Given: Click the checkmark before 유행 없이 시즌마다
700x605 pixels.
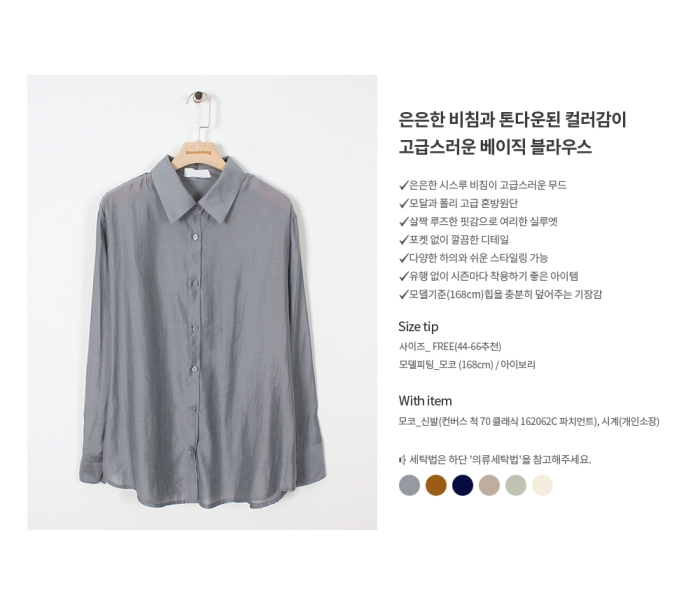Looking at the screenshot, I should click(x=404, y=276).
